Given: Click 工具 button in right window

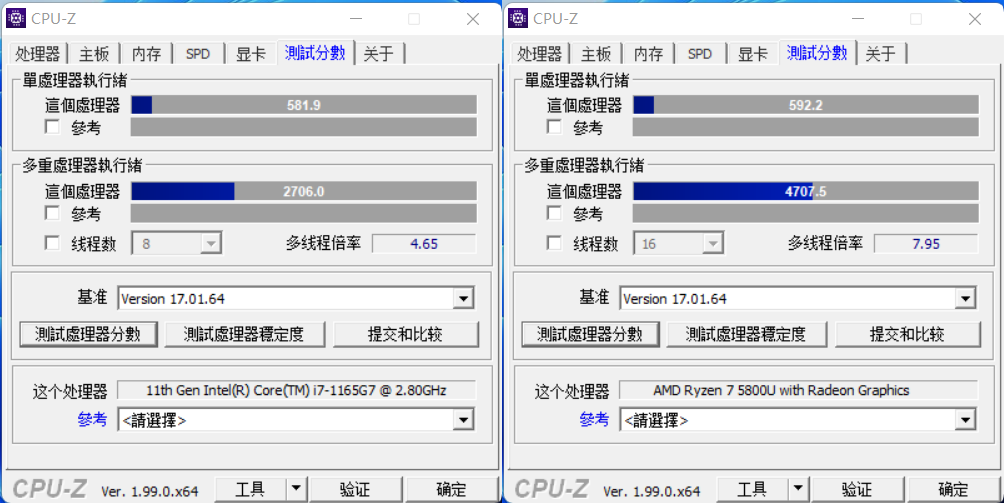Looking at the screenshot, I should pyautogui.click(x=752, y=490).
